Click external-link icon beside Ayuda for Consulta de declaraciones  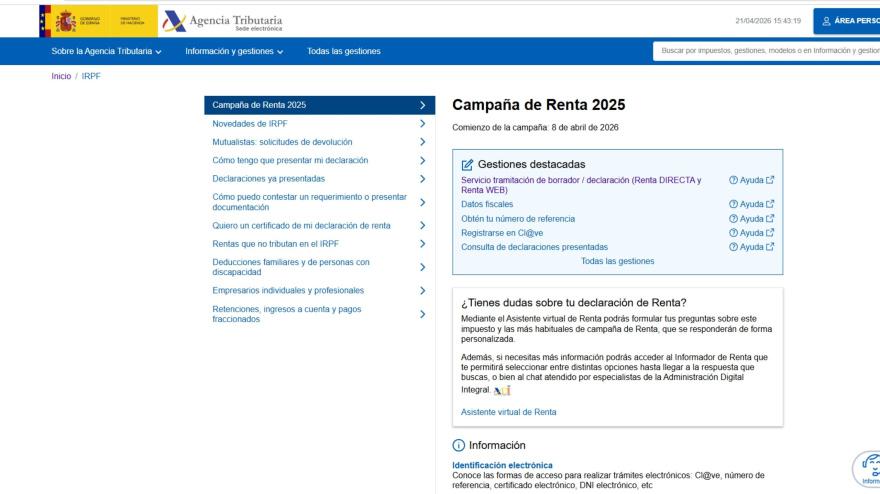click(770, 246)
